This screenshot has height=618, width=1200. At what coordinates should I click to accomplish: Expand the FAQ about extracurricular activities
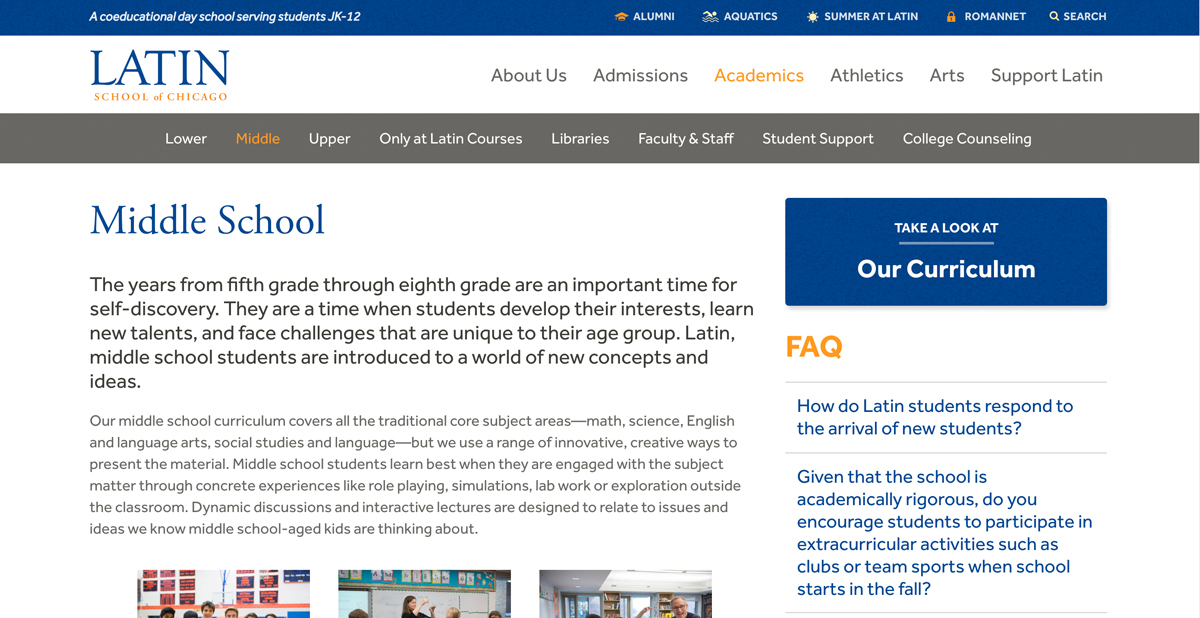point(944,532)
